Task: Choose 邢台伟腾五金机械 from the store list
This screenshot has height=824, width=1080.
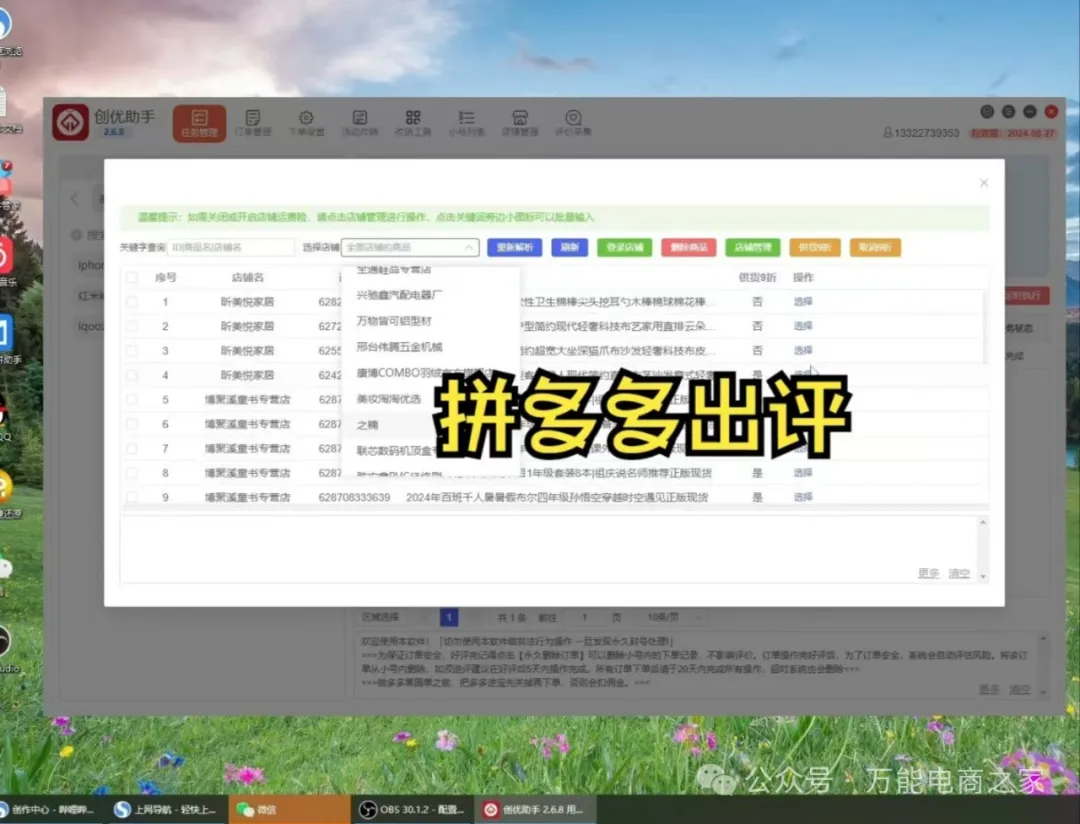Action: [x=399, y=347]
